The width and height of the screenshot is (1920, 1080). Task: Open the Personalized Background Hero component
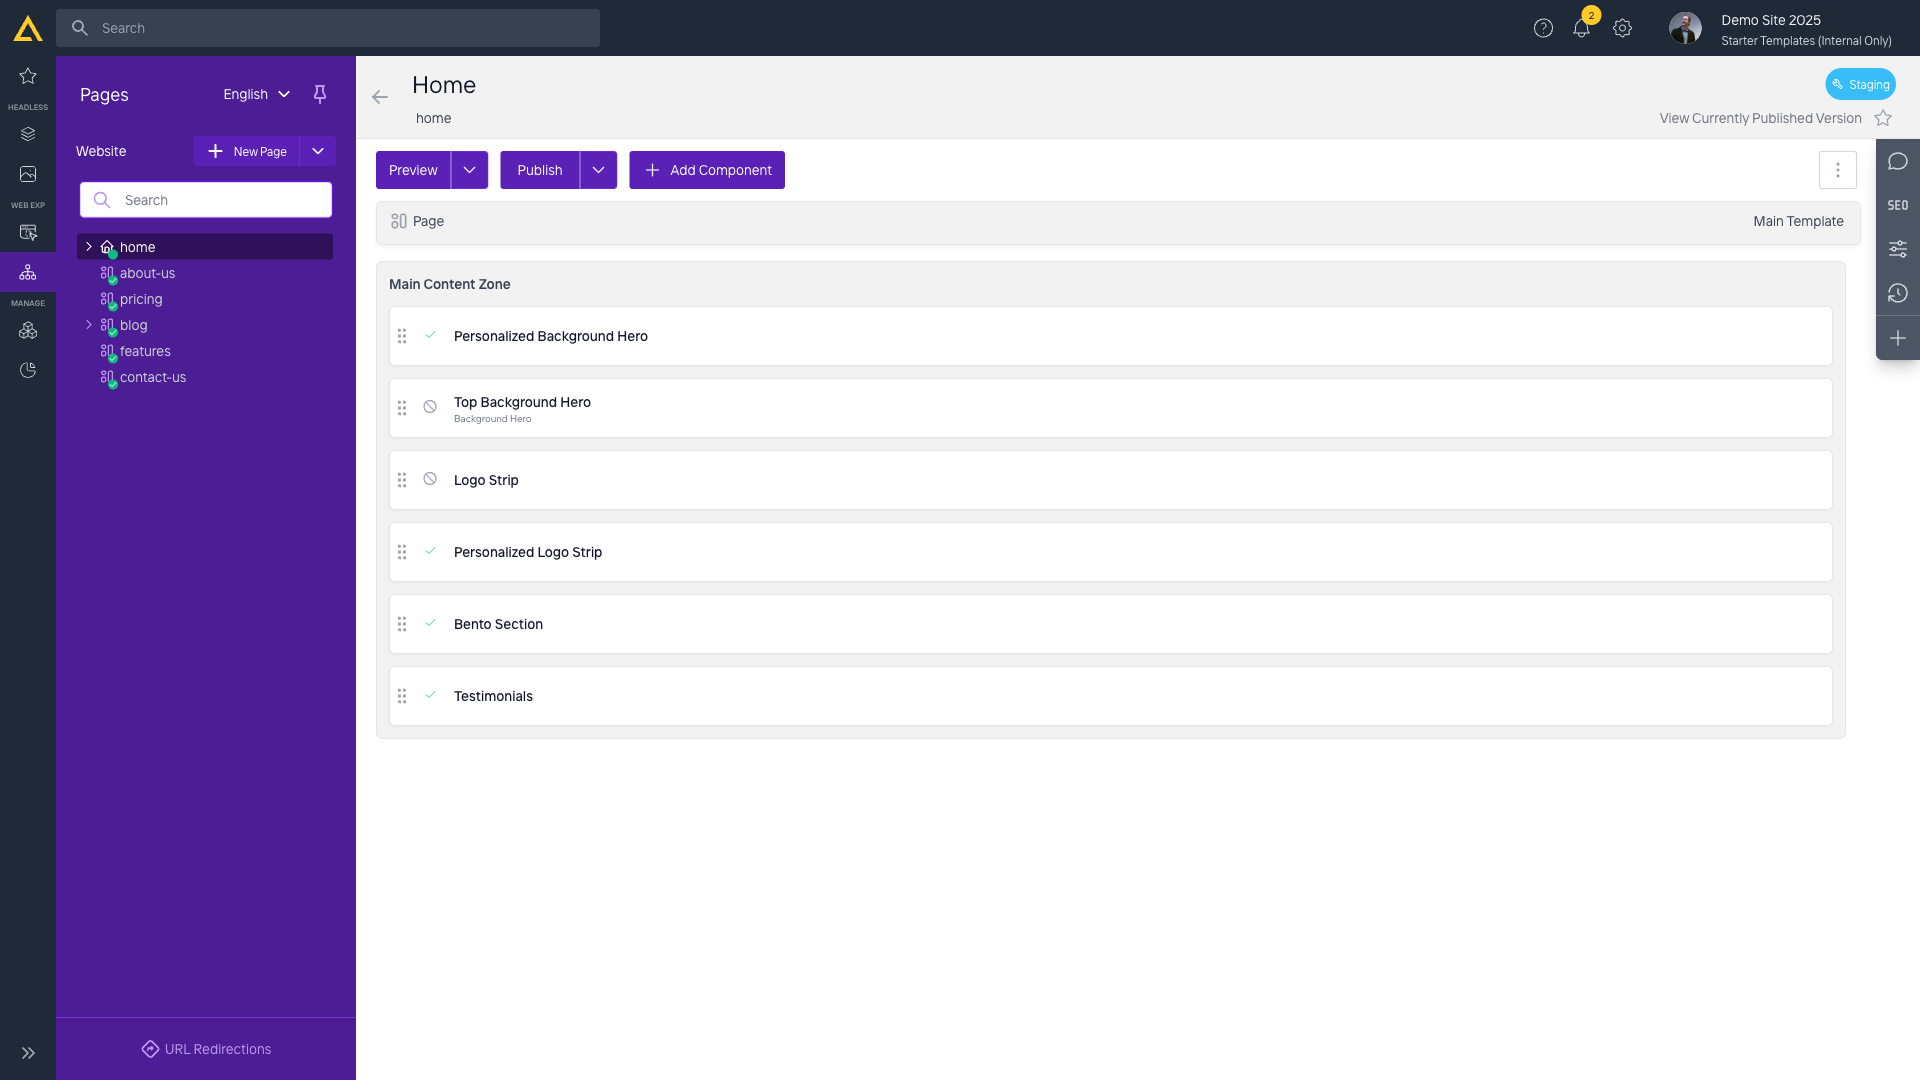click(1110, 336)
